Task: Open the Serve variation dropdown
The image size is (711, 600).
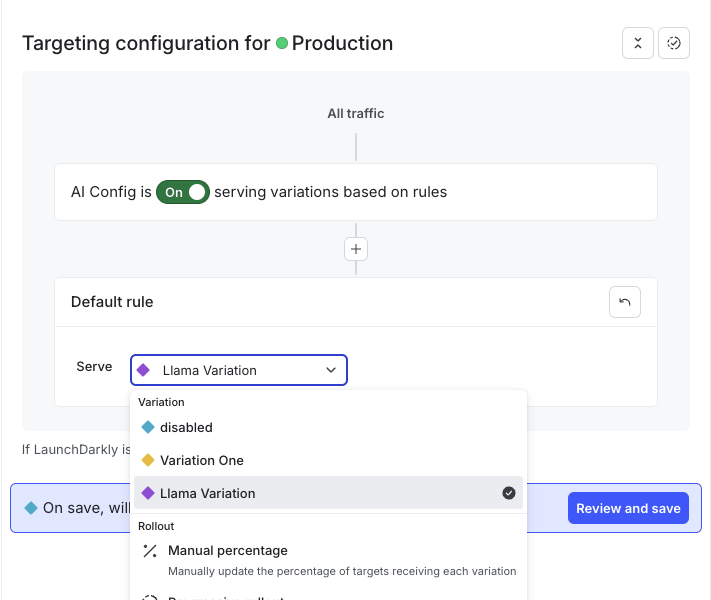Action: [x=239, y=370]
